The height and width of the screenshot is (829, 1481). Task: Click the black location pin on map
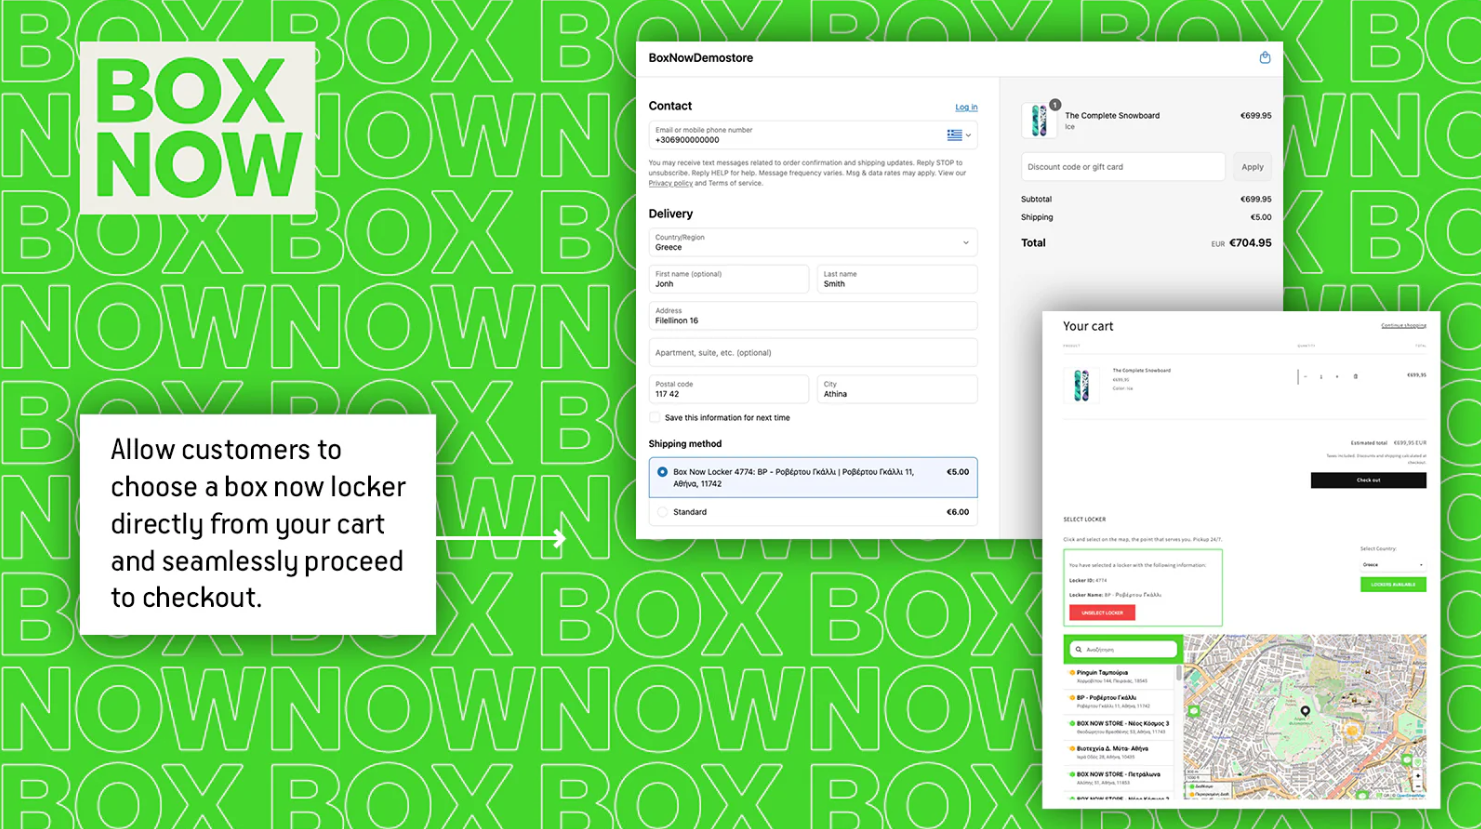pos(1305,712)
